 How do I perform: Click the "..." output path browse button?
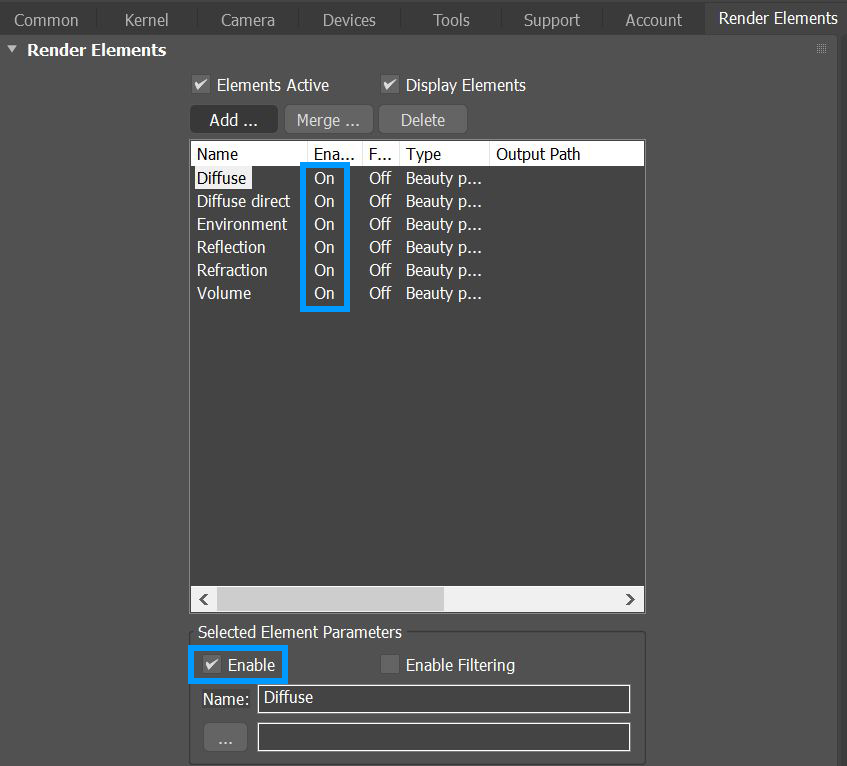point(224,737)
